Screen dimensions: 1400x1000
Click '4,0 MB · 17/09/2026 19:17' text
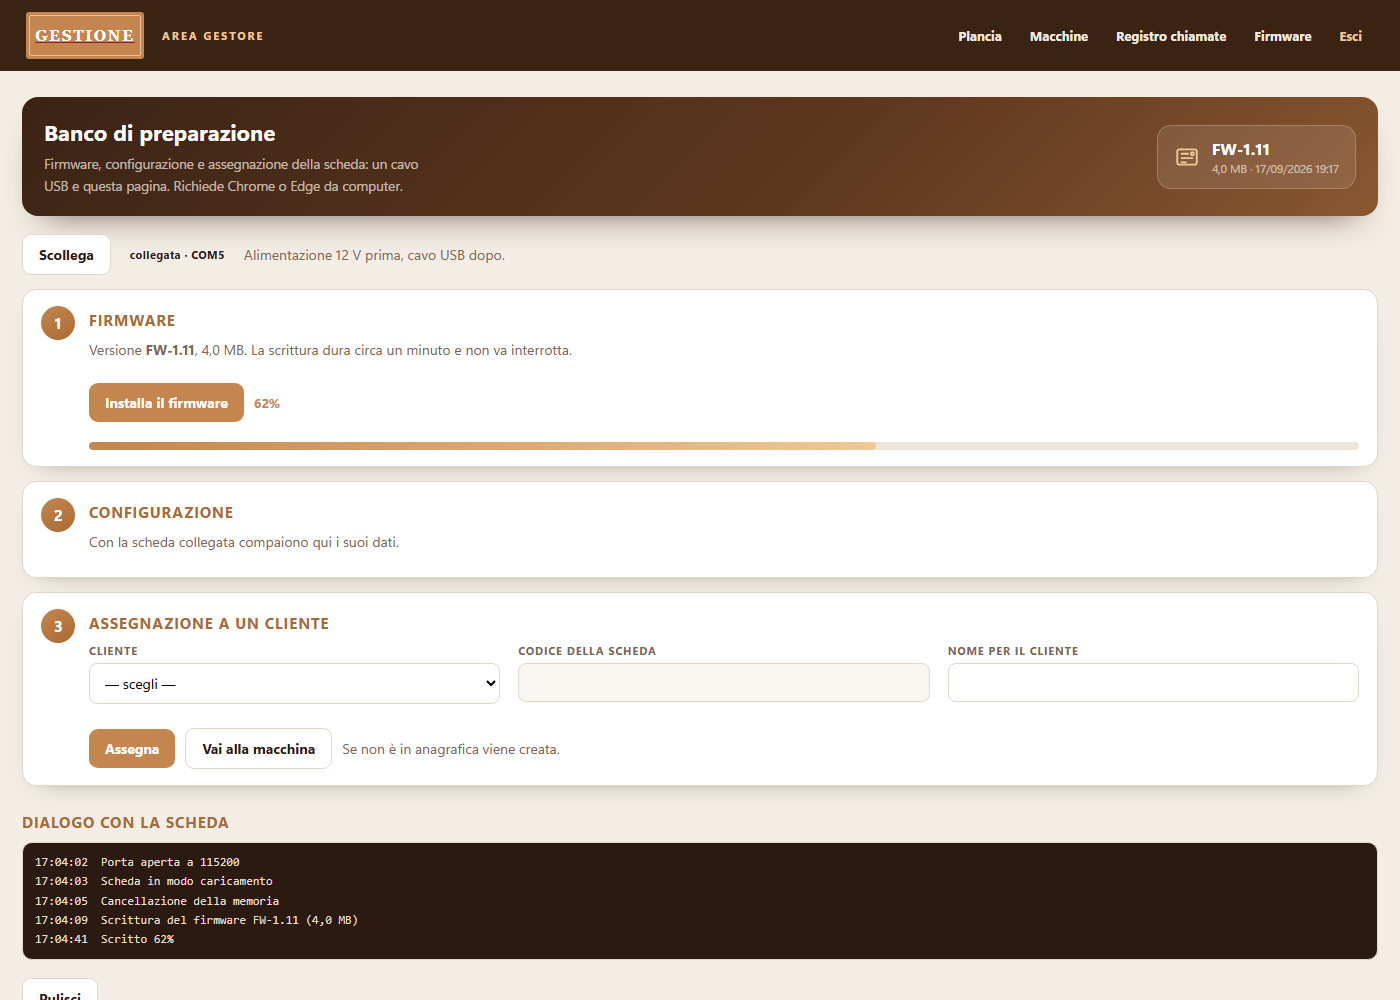pos(1275,170)
